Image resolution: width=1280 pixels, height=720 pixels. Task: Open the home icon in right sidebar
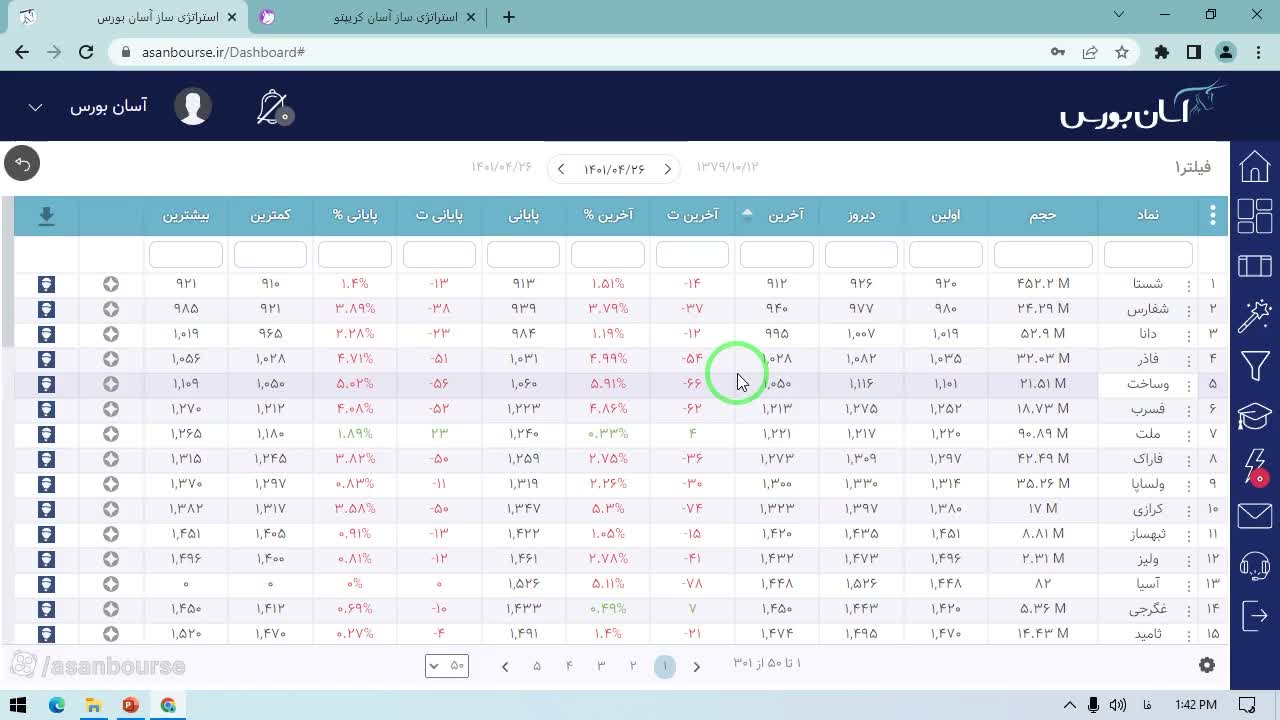pos(1254,167)
